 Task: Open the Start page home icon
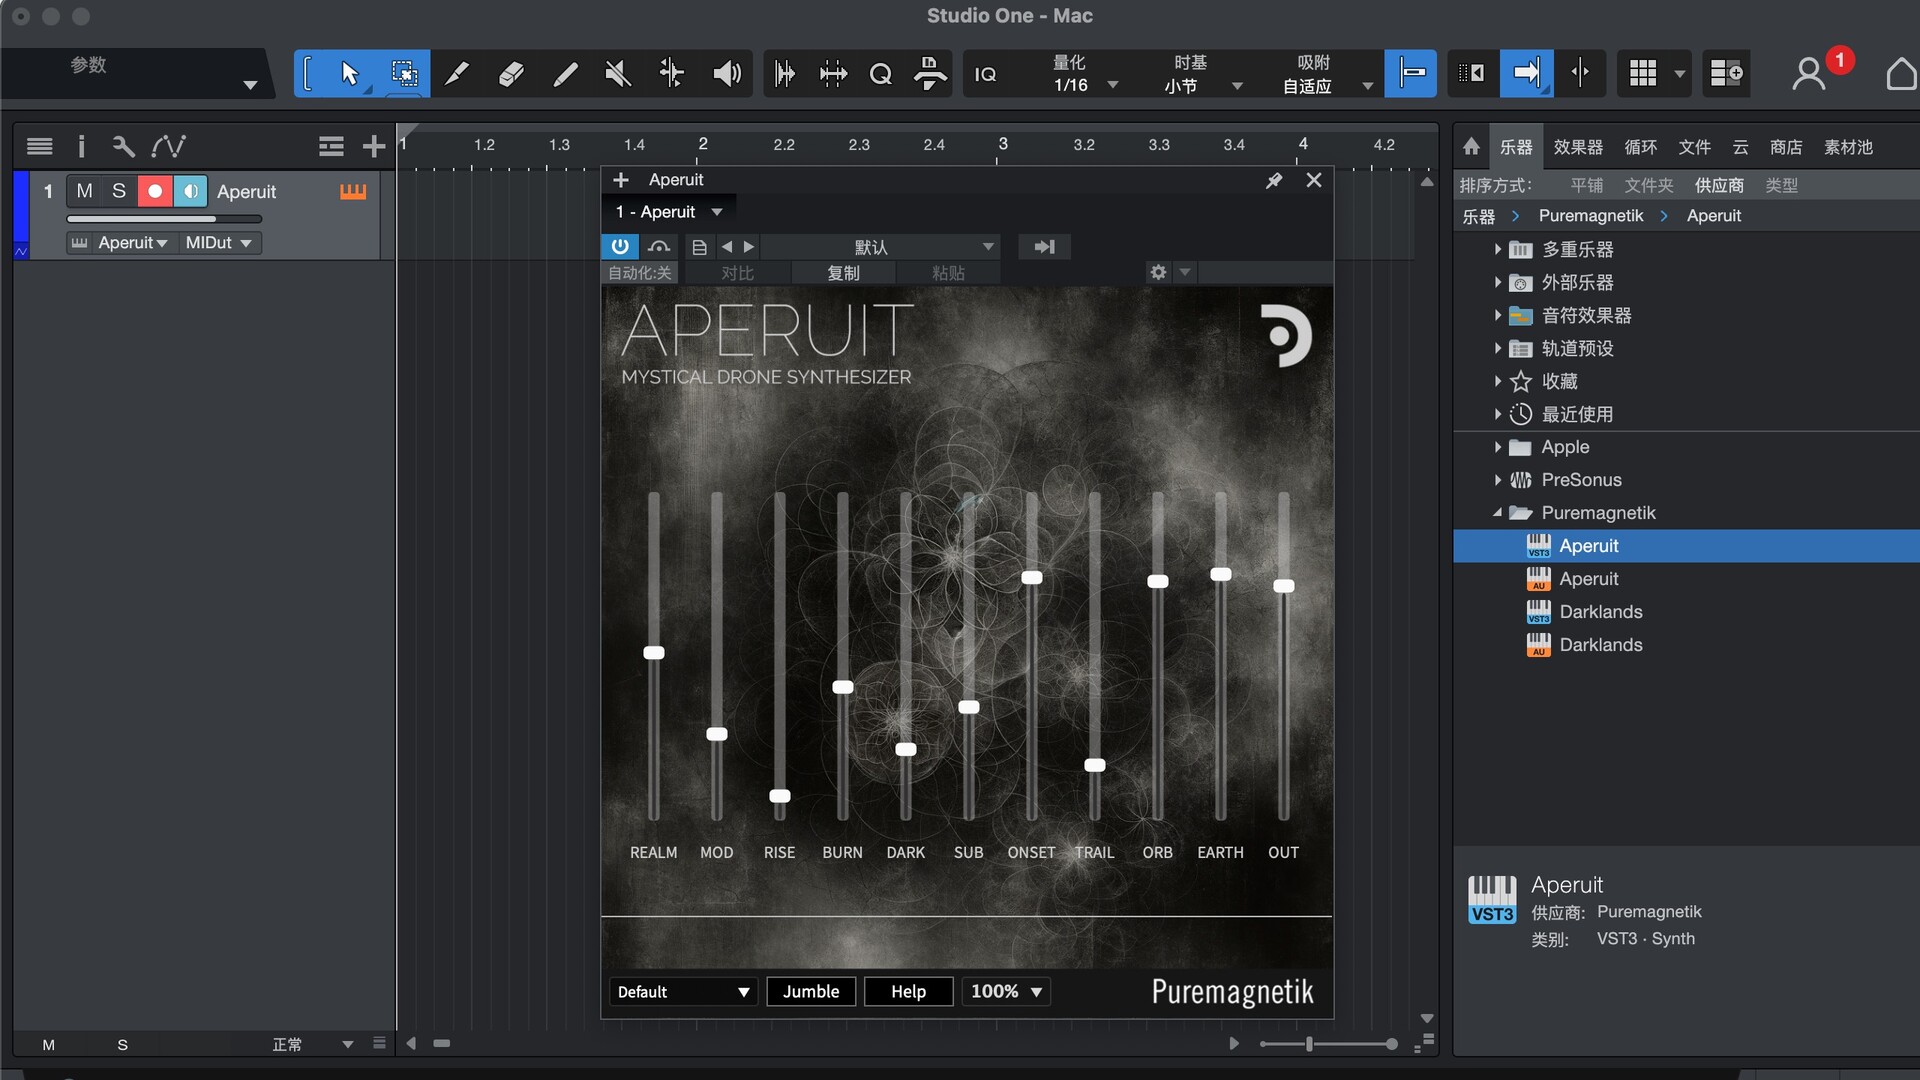click(1900, 74)
